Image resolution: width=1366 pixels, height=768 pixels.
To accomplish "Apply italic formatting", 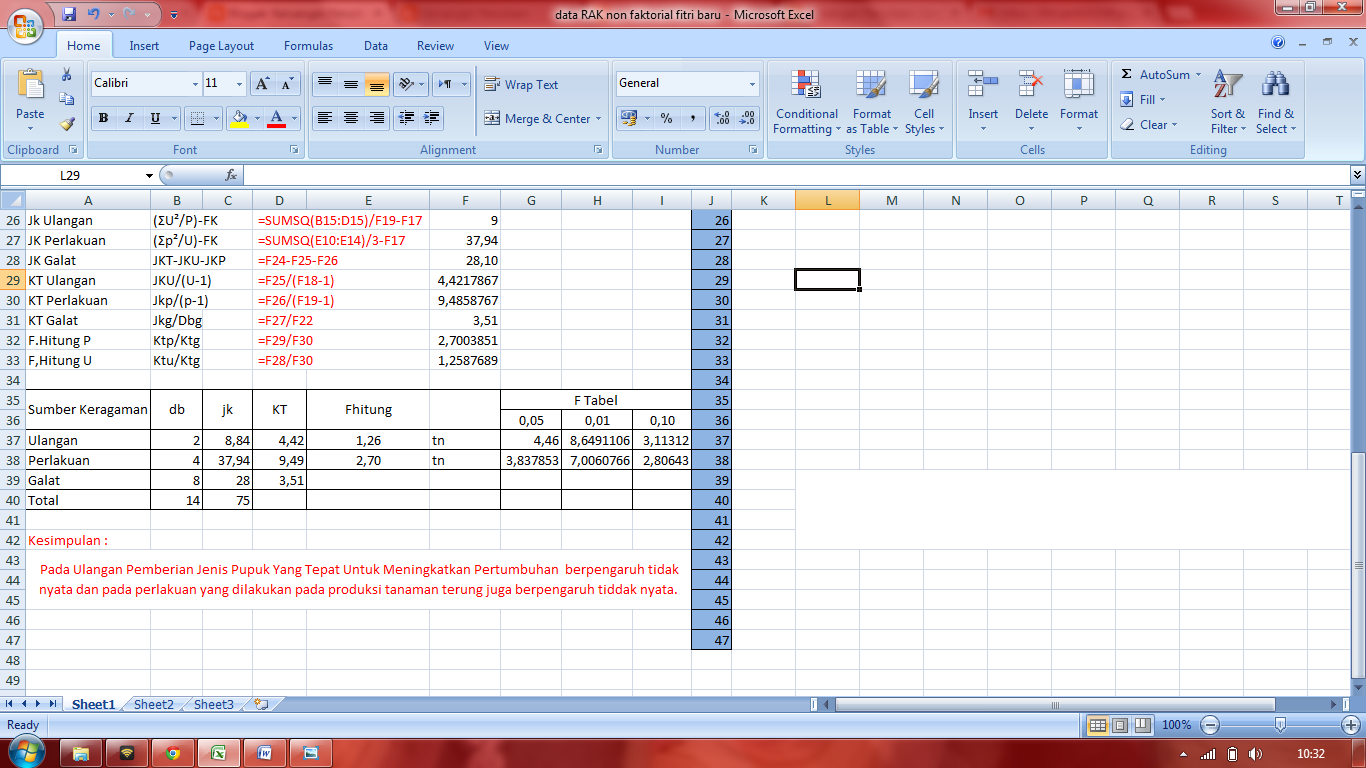I will tap(127, 117).
